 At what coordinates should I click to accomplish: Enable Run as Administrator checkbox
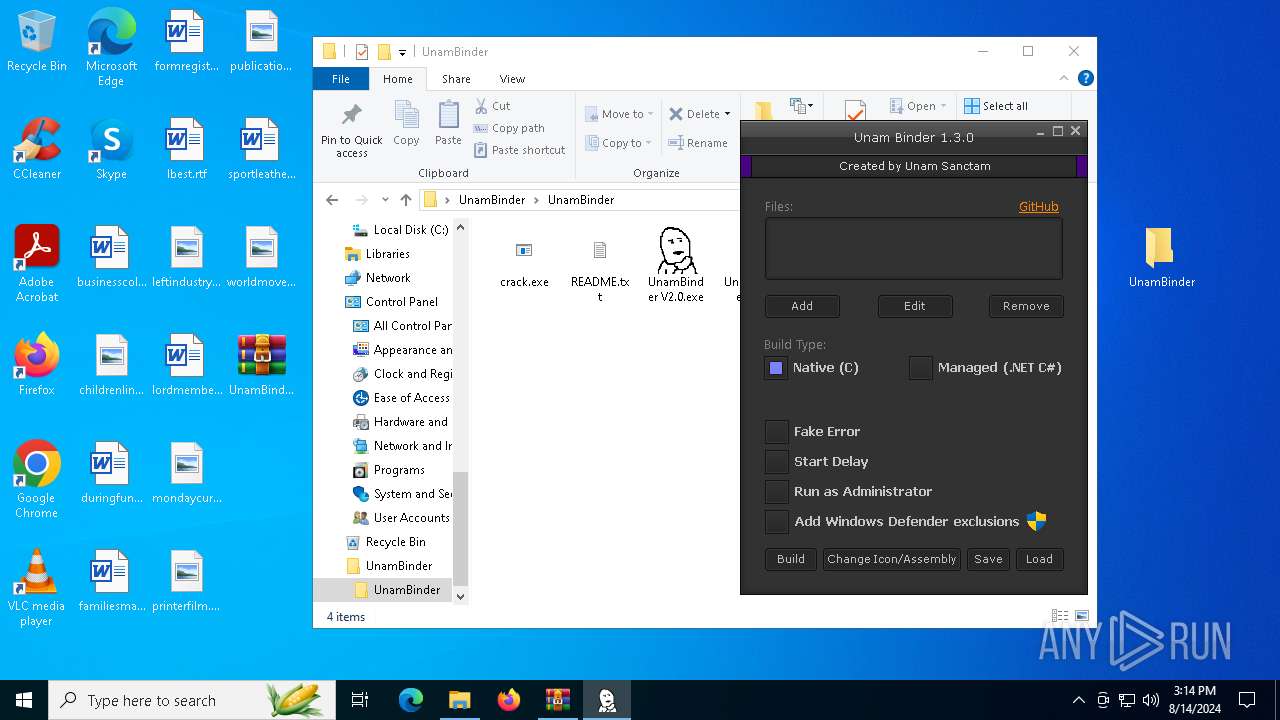tap(776, 492)
